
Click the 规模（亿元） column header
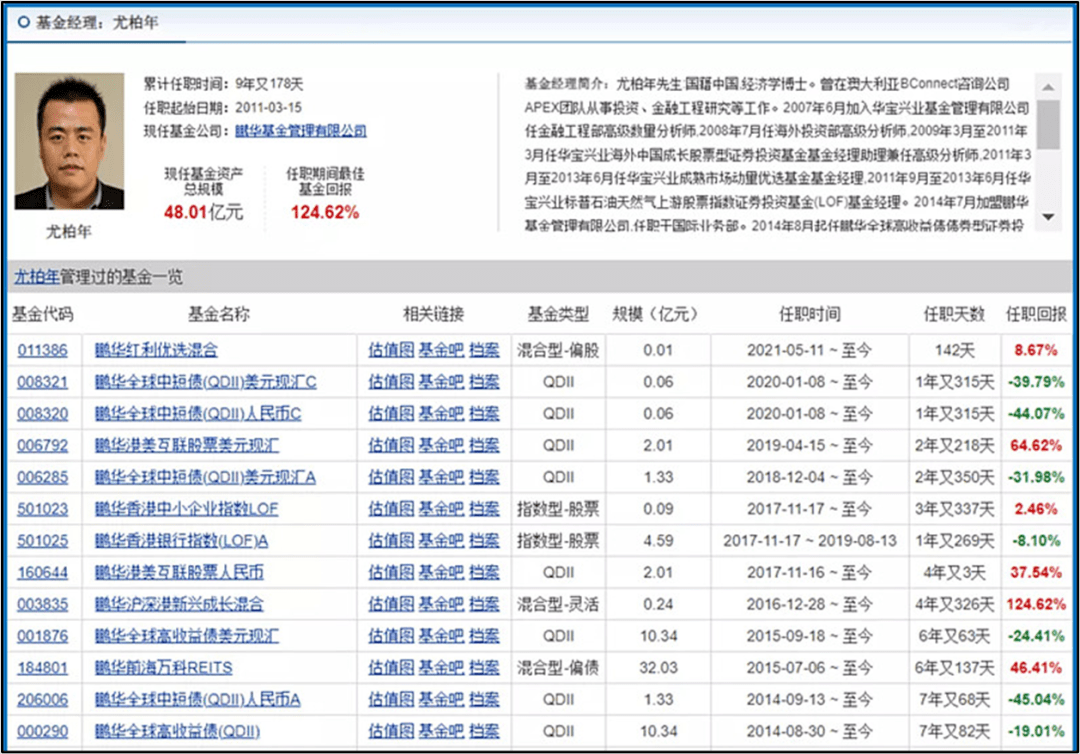point(654,315)
